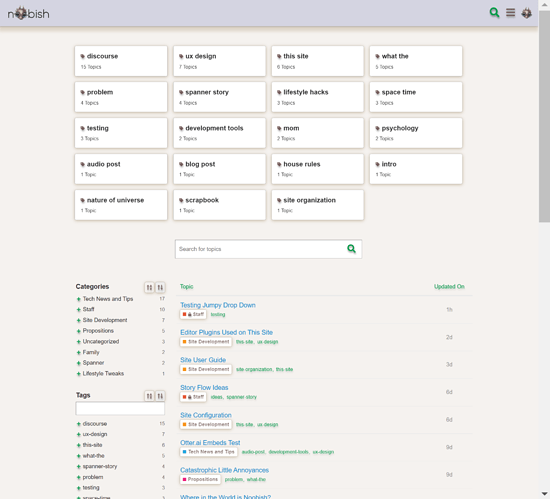Open the problem tag card
Viewport: 550px width, 499px height.
coord(121,97)
